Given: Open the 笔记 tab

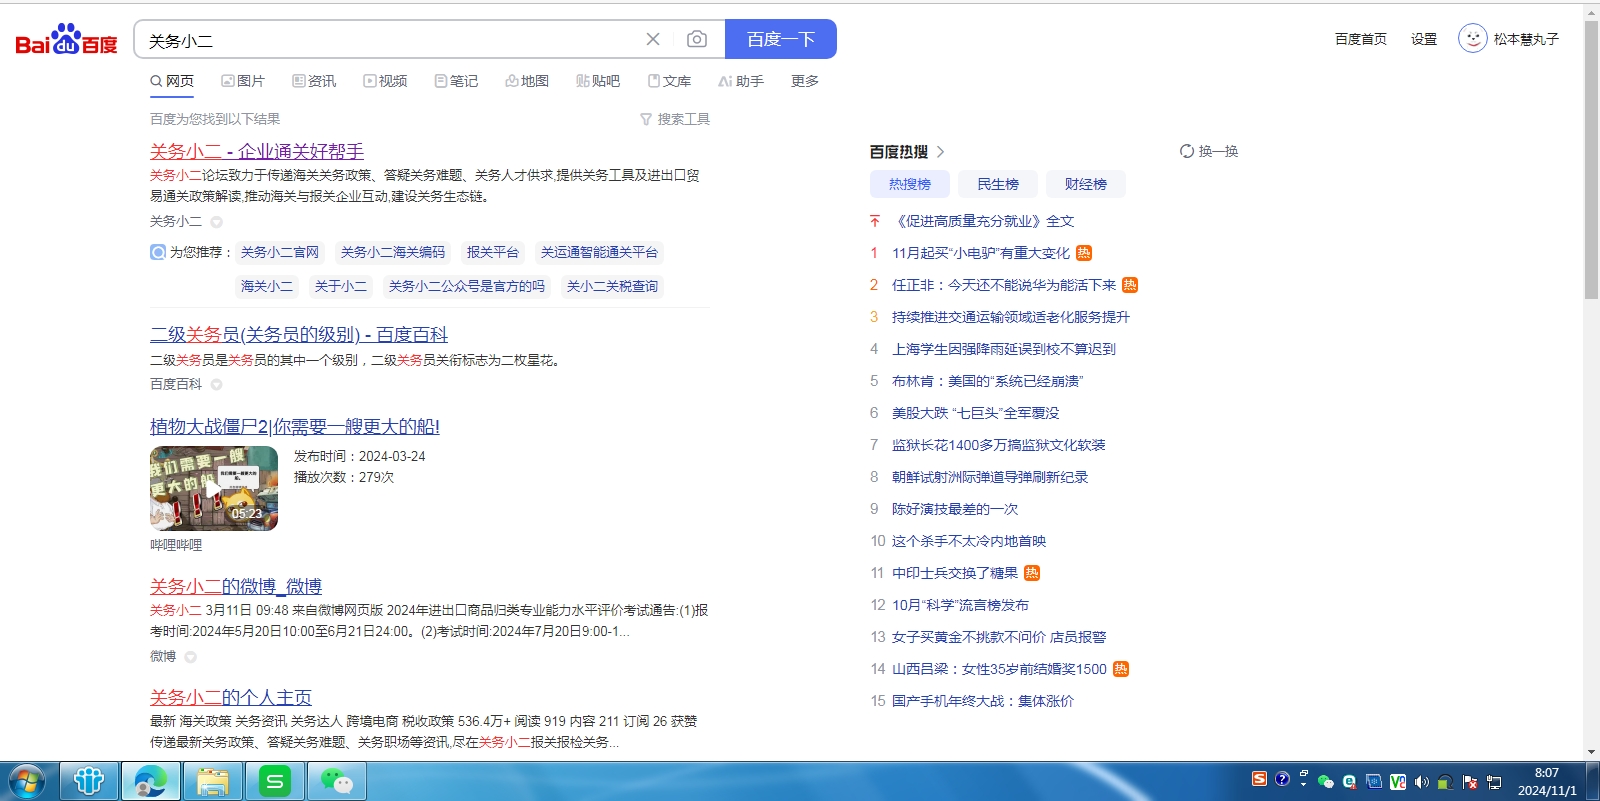Looking at the screenshot, I should tap(456, 81).
